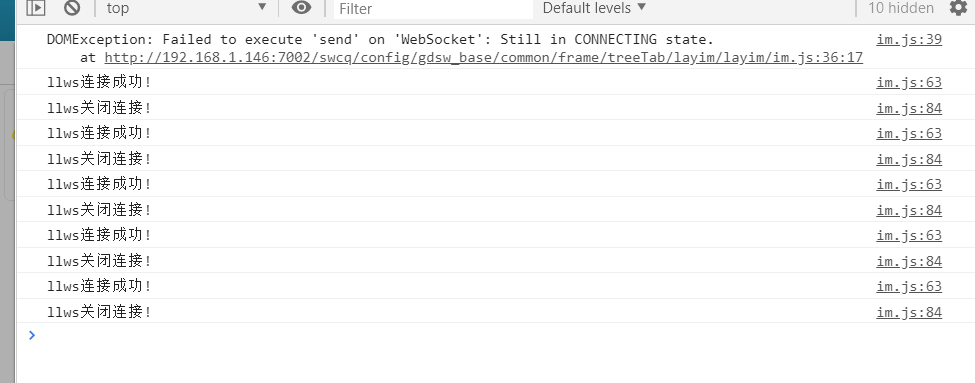This screenshot has width=975, height=383.
Task: Select the last 'llws关闭连接' log entry
Action: (x=99, y=311)
